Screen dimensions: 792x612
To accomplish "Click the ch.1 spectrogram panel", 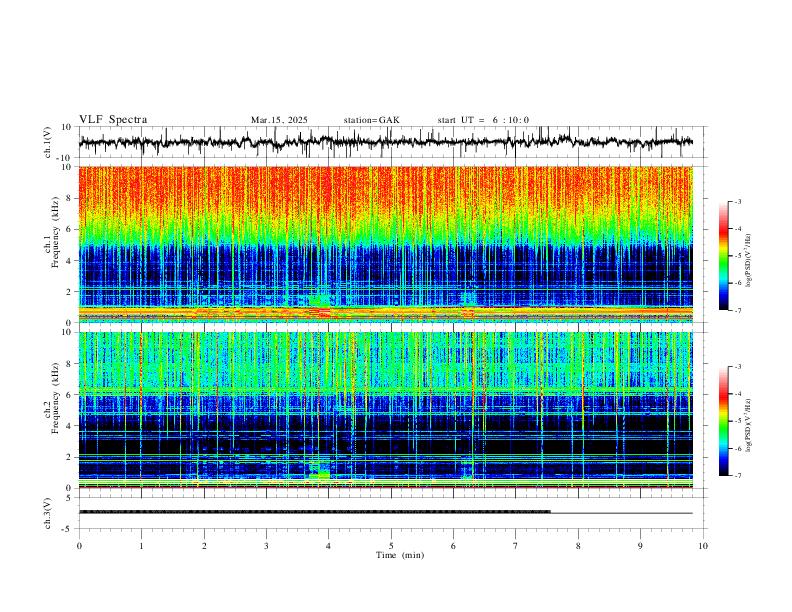I will pos(385,244).
